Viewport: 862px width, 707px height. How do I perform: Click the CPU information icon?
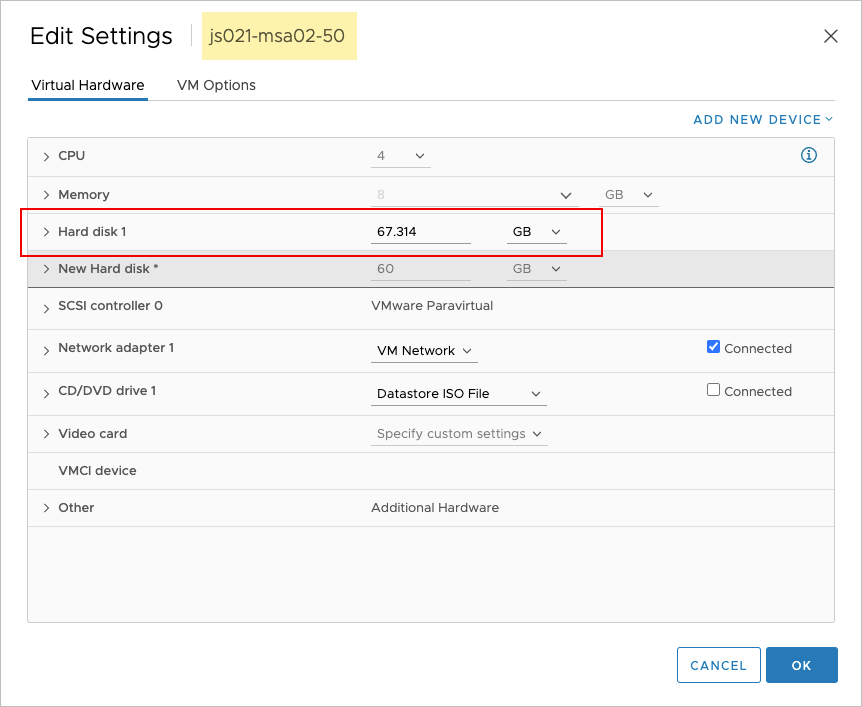[809, 155]
